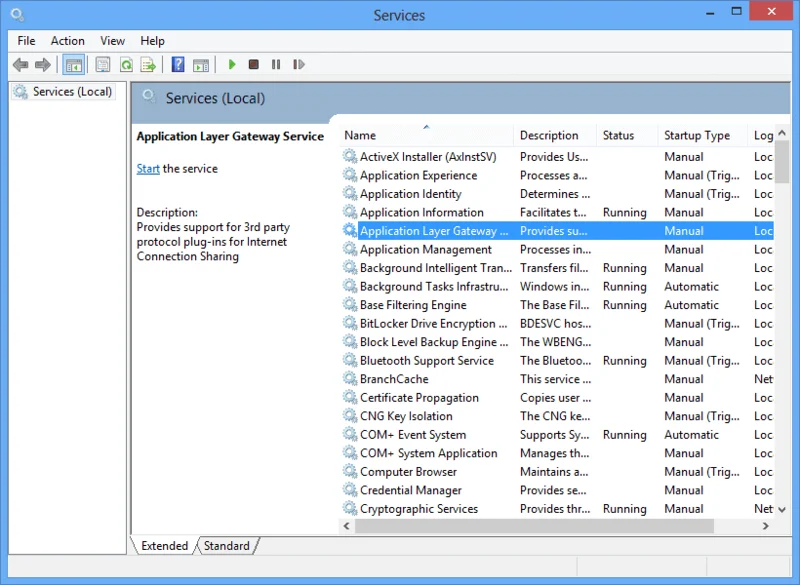800x585 pixels.
Task: Switch to the Standard tab
Action: tap(227, 546)
